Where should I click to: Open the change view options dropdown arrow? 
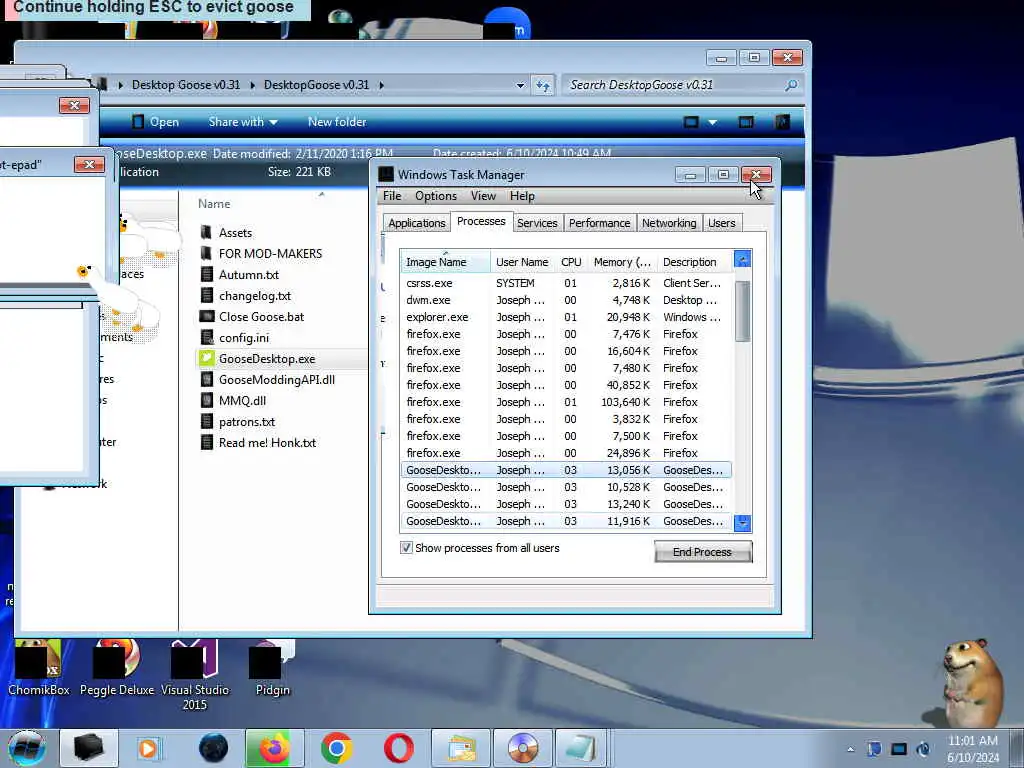pos(712,122)
